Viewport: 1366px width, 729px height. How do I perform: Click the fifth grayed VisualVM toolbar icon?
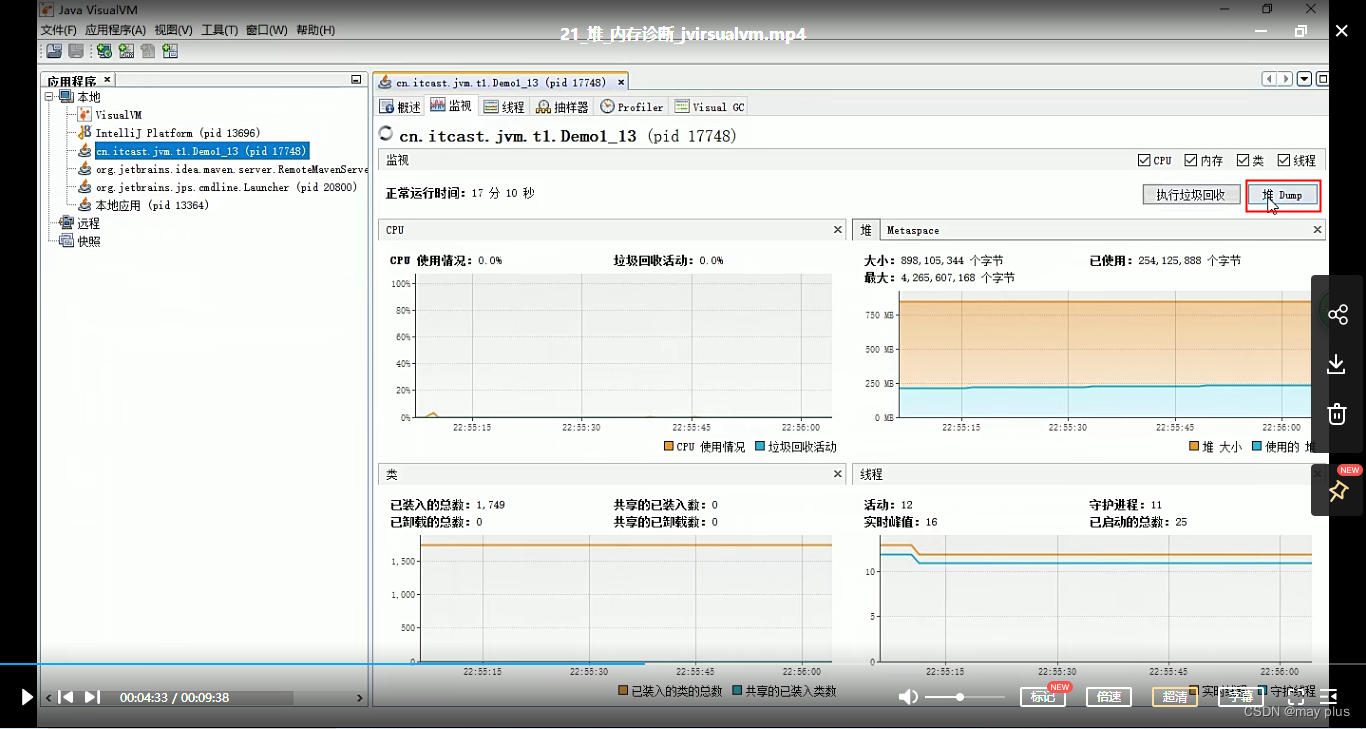[x=148, y=51]
